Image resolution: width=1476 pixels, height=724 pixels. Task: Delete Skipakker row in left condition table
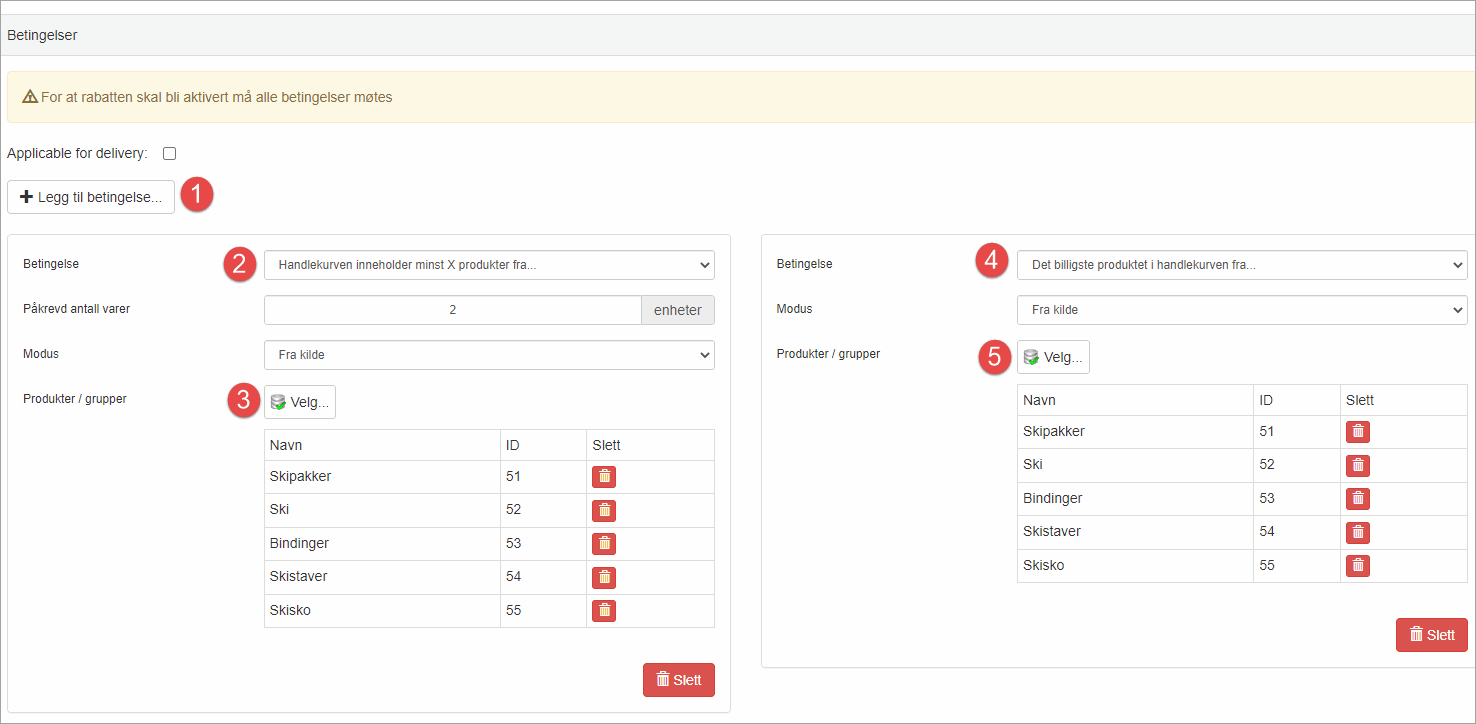coord(604,477)
